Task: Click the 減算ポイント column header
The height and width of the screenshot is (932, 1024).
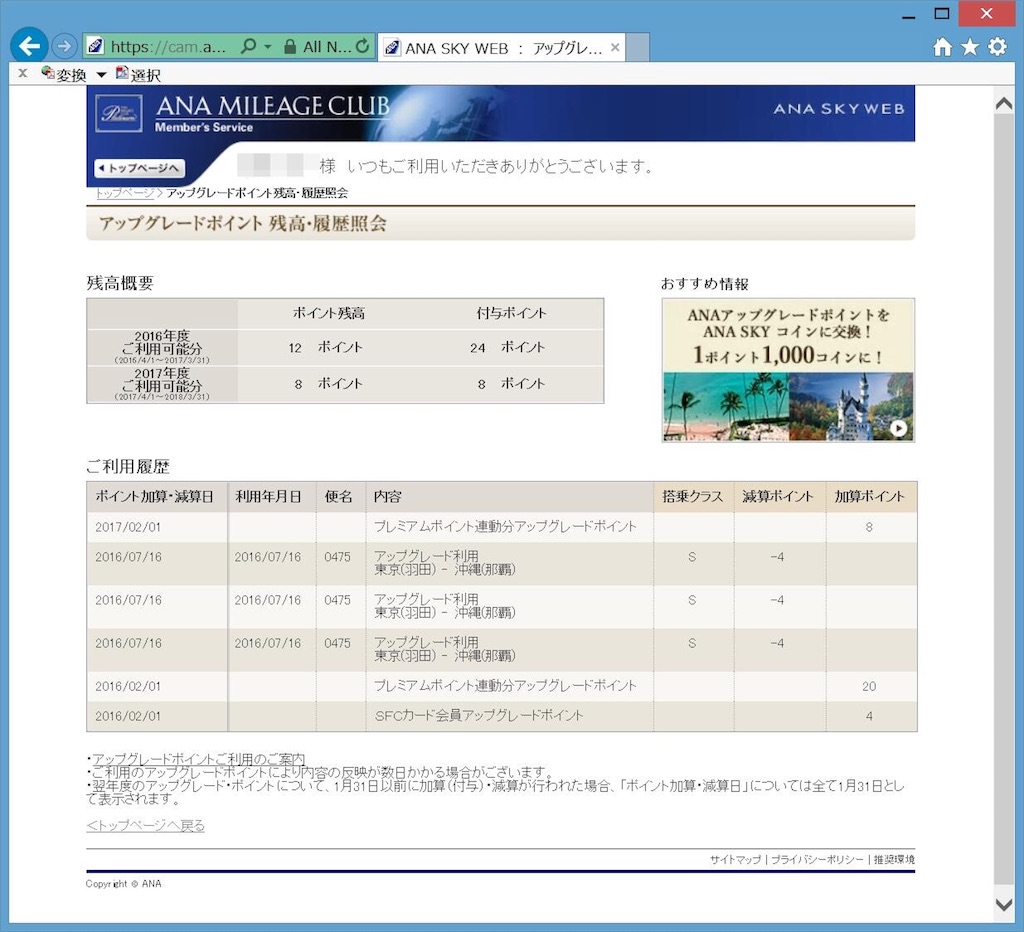Action: 778,496
